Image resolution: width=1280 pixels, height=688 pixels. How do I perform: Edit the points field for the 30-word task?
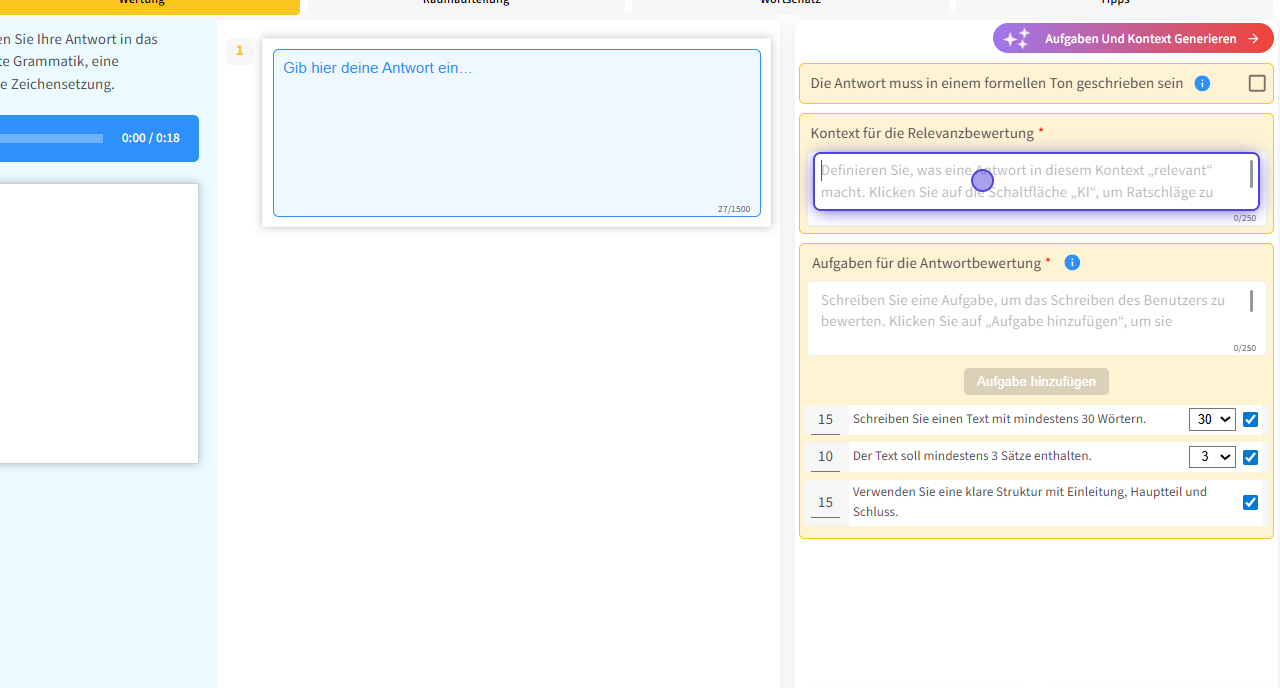coord(825,420)
